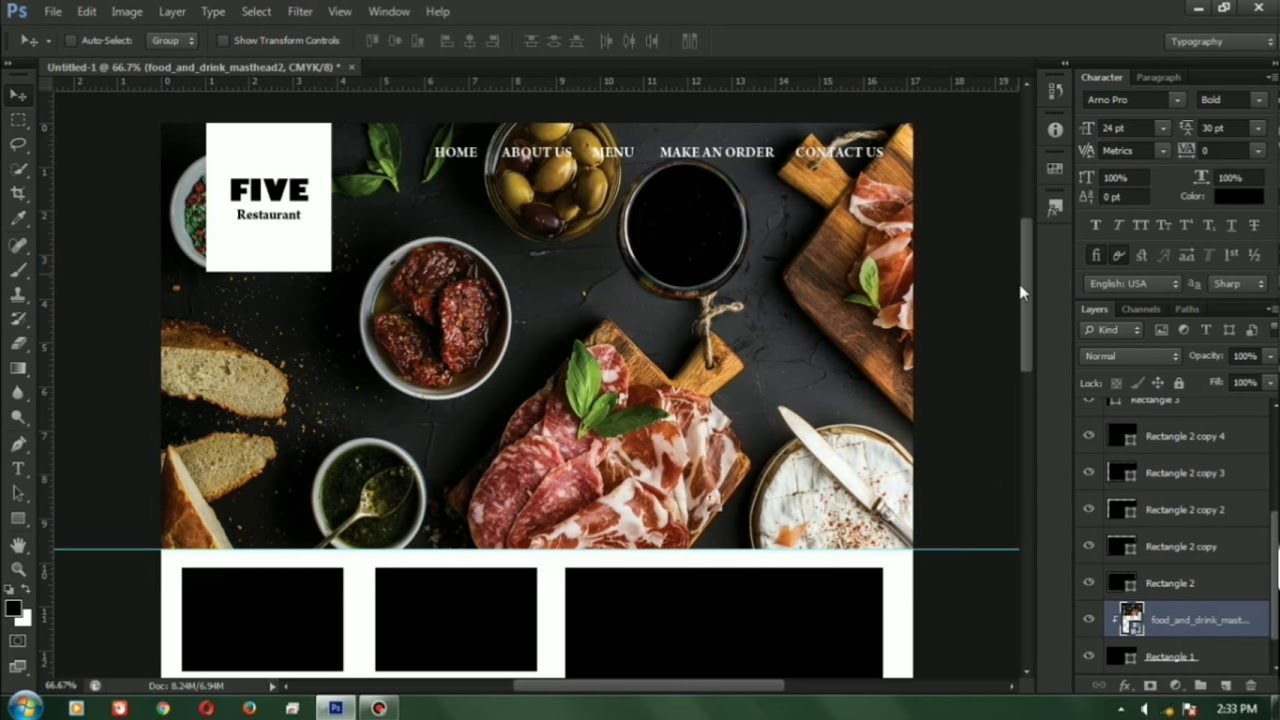The image size is (1280, 720).
Task: Open the Image menu
Action: 126,12
